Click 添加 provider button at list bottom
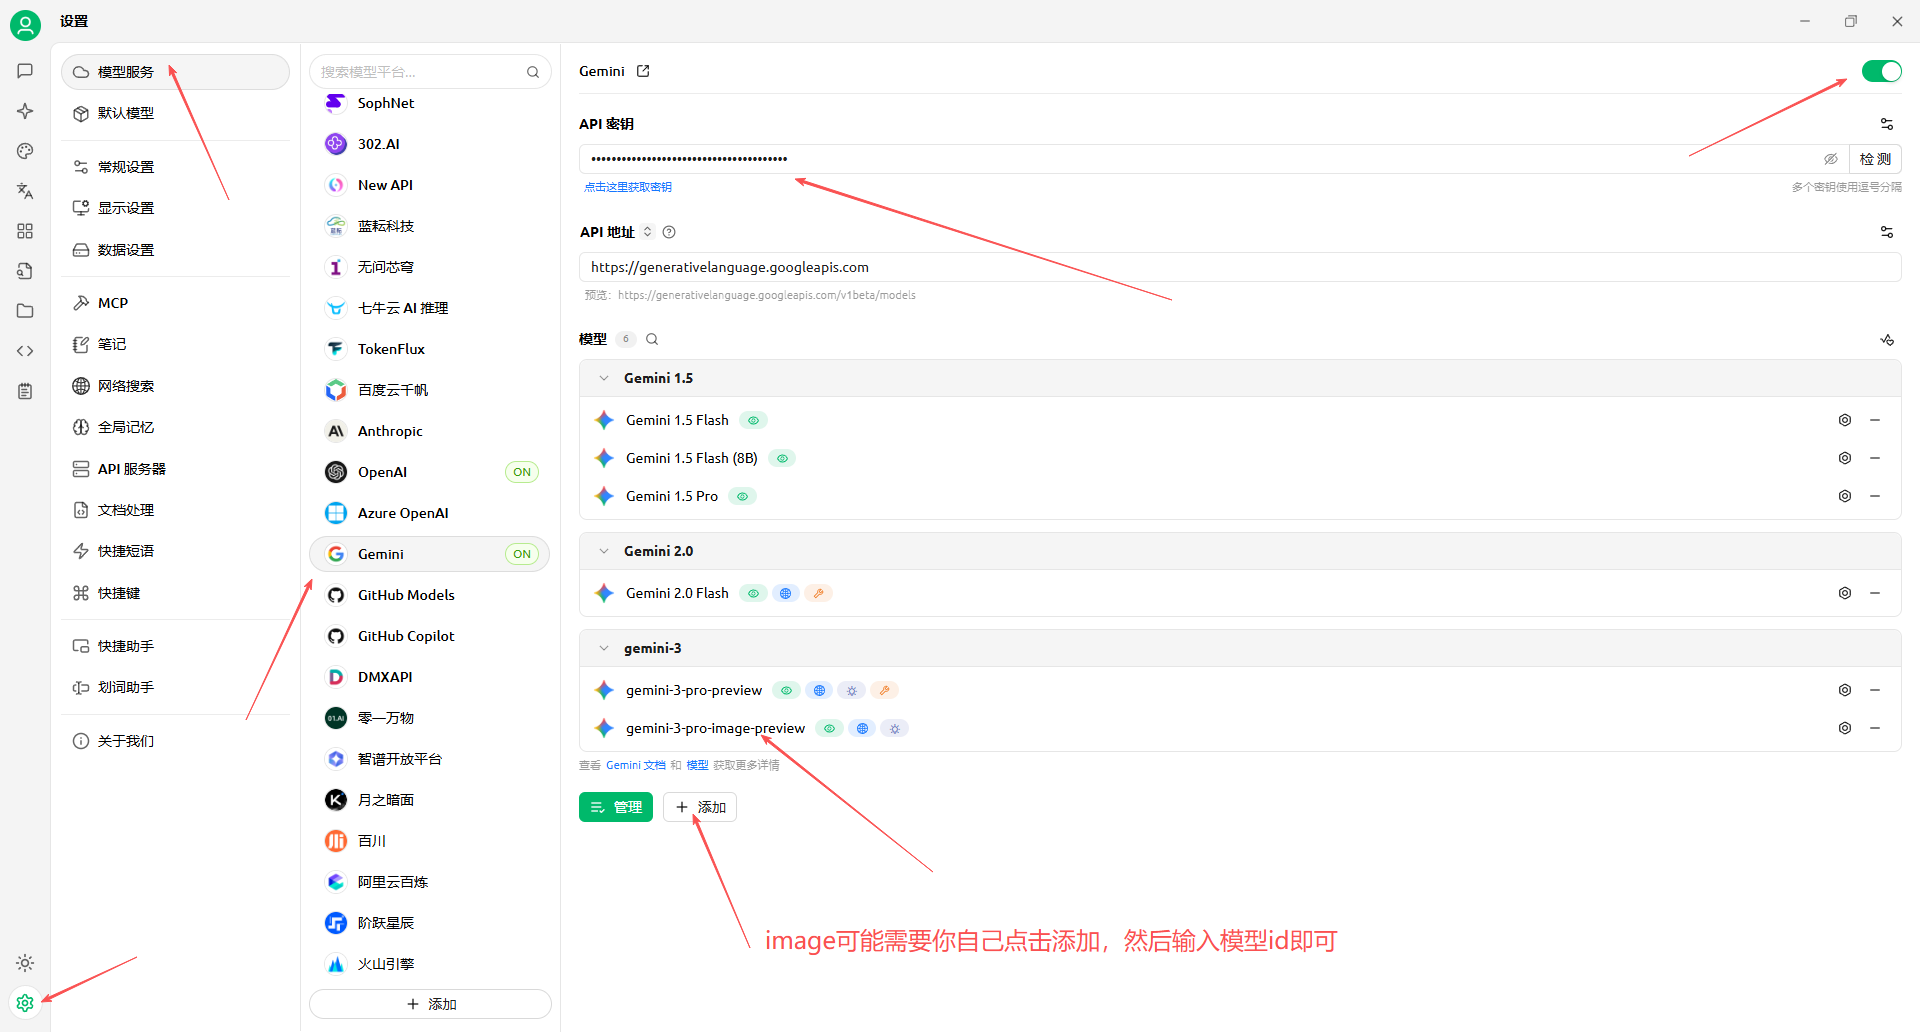Viewport: 1920px width, 1032px height. click(x=430, y=1004)
